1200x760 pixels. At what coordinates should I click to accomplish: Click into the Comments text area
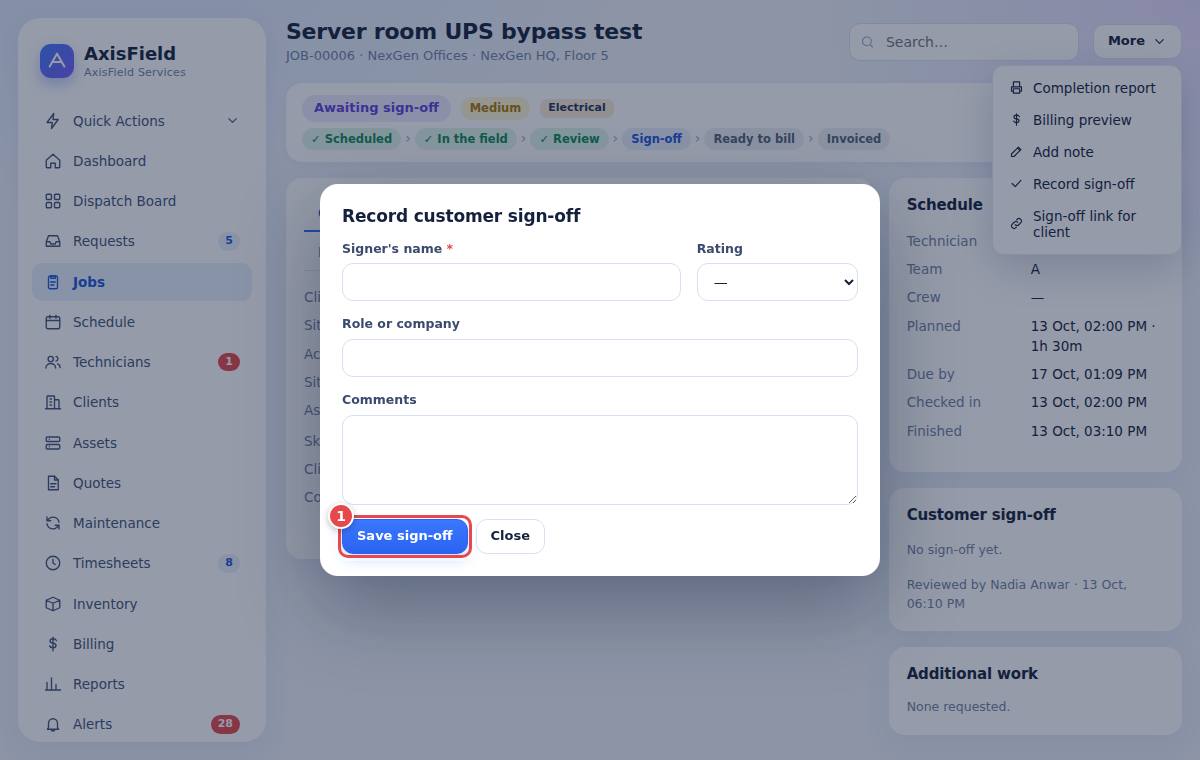600,460
